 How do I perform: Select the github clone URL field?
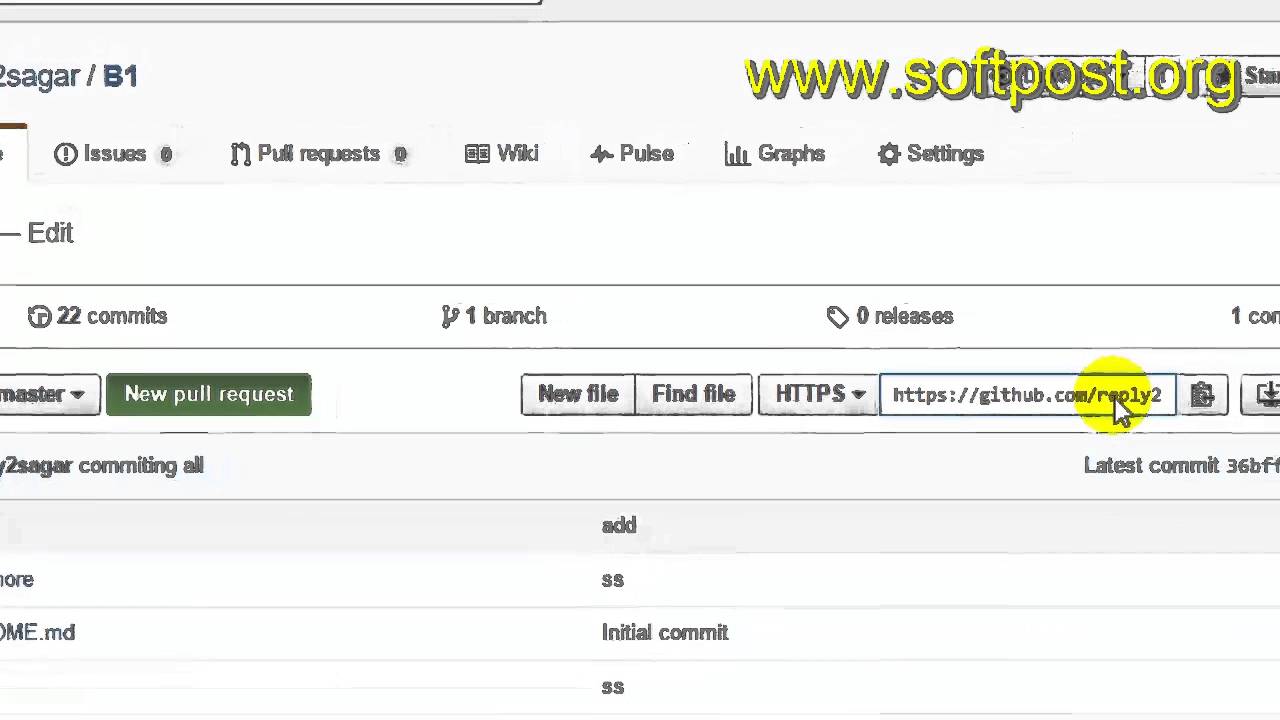[x=1028, y=395]
